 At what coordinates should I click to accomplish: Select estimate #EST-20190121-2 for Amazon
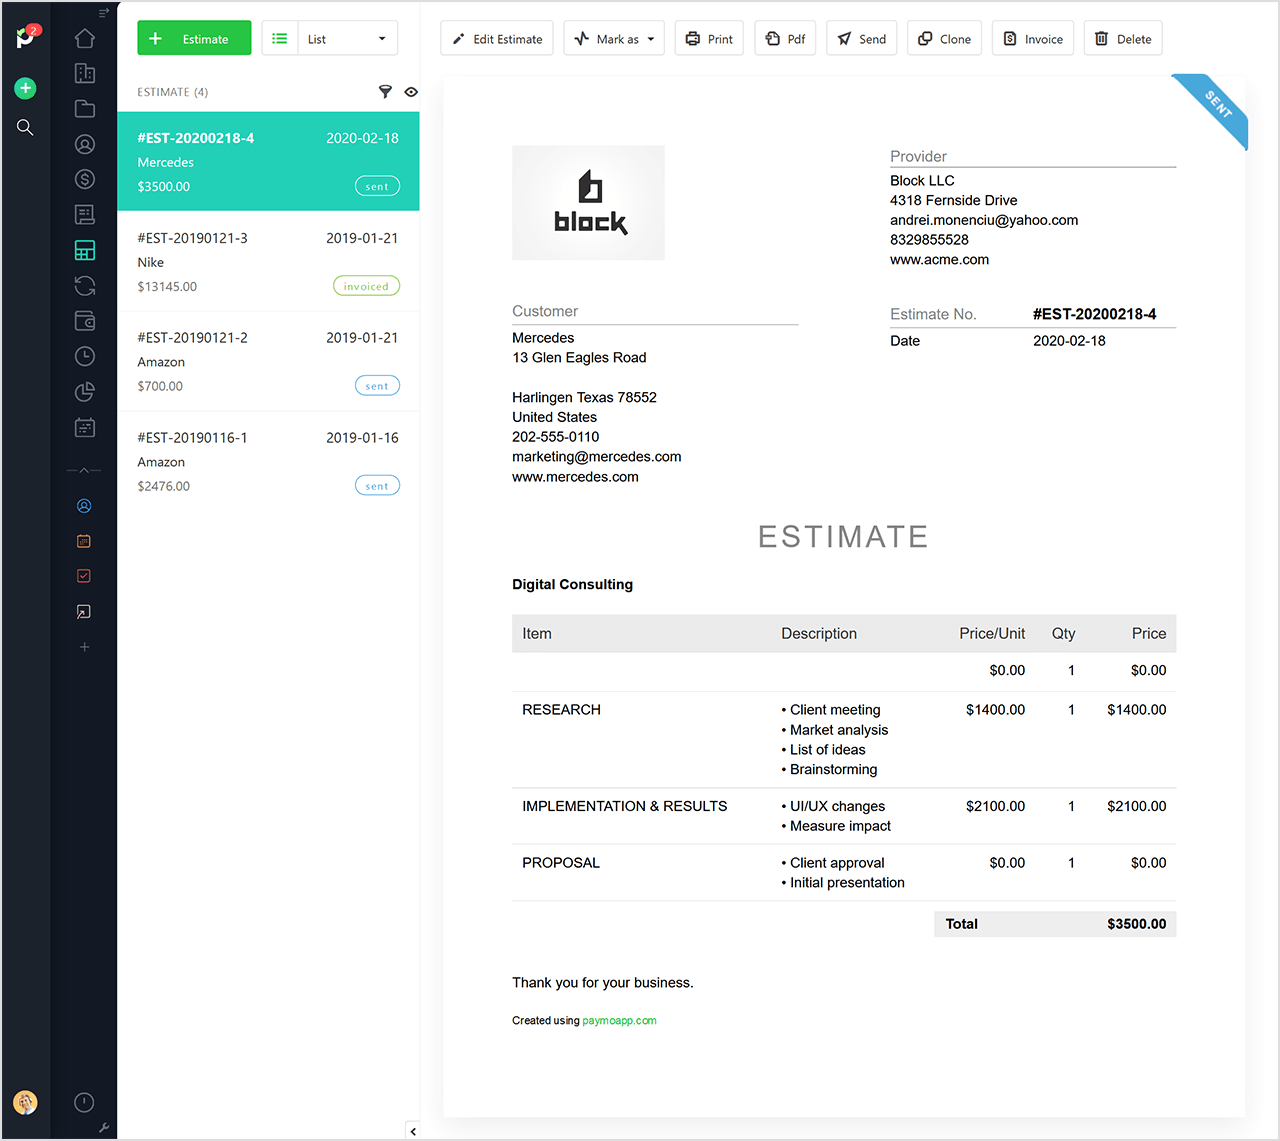pyautogui.click(x=268, y=361)
